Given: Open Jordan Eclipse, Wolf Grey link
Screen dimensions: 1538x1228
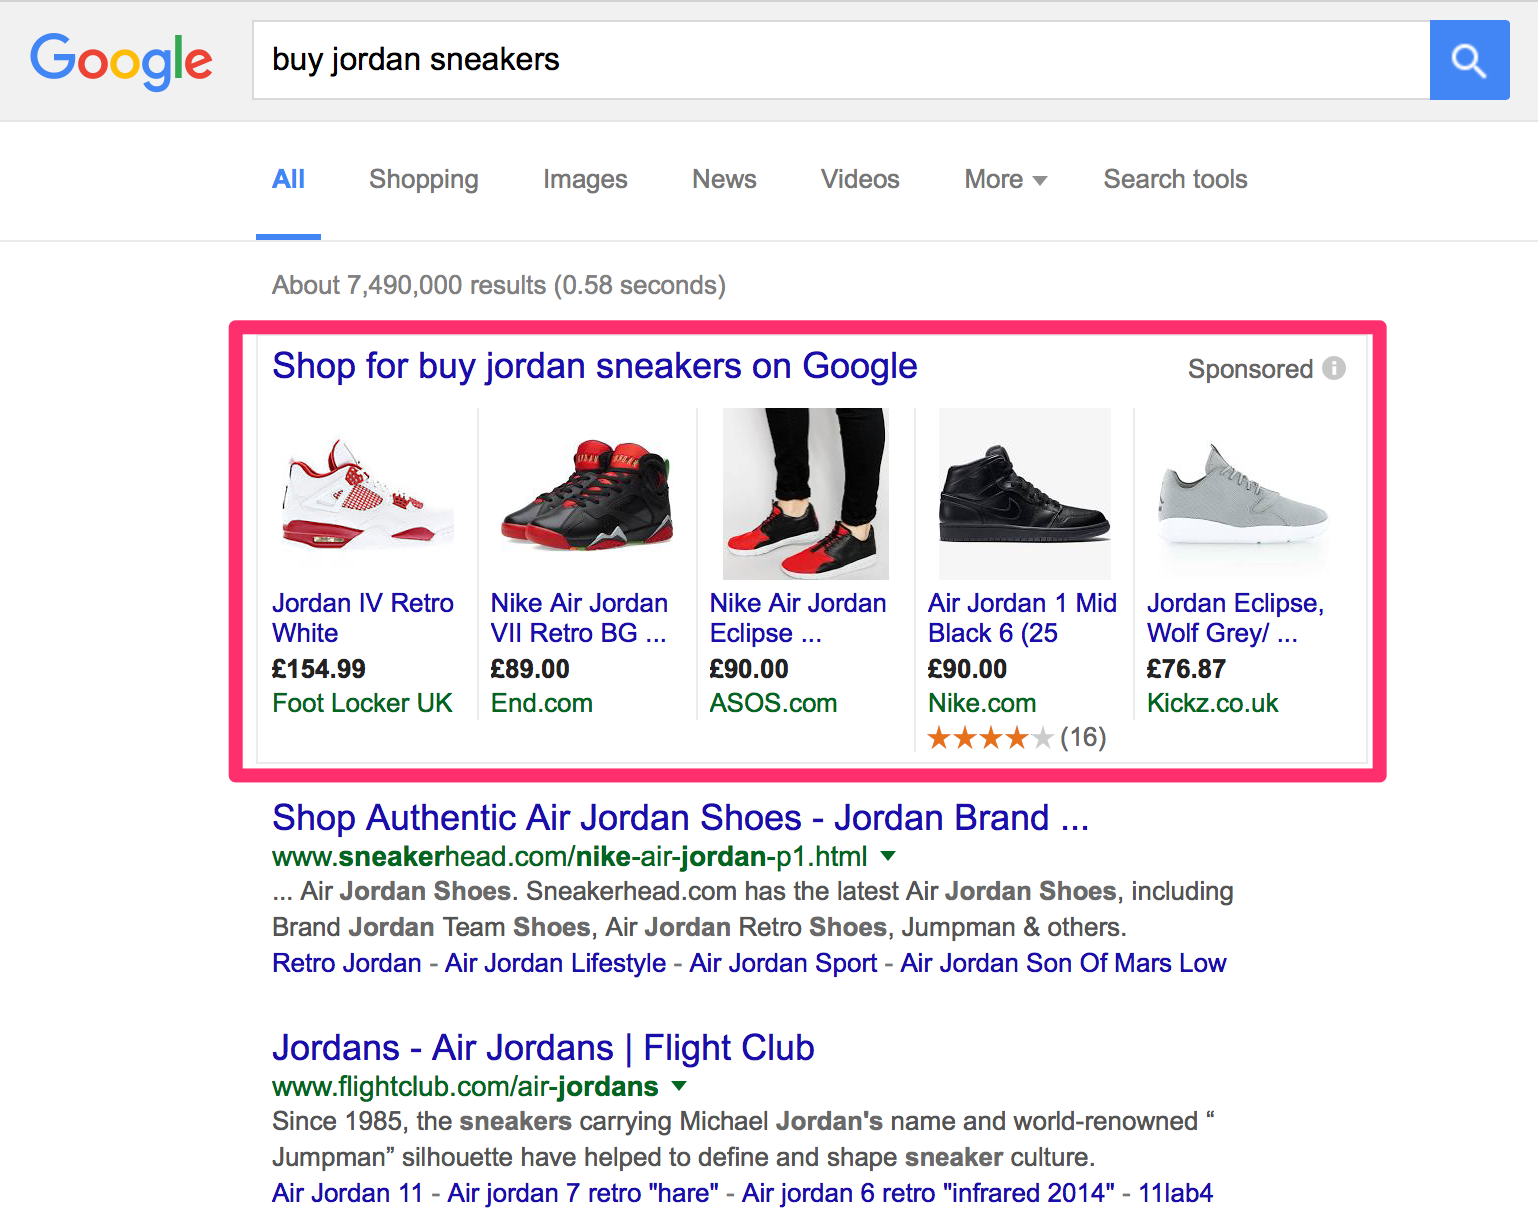Looking at the screenshot, I should tap(1235, 618).
